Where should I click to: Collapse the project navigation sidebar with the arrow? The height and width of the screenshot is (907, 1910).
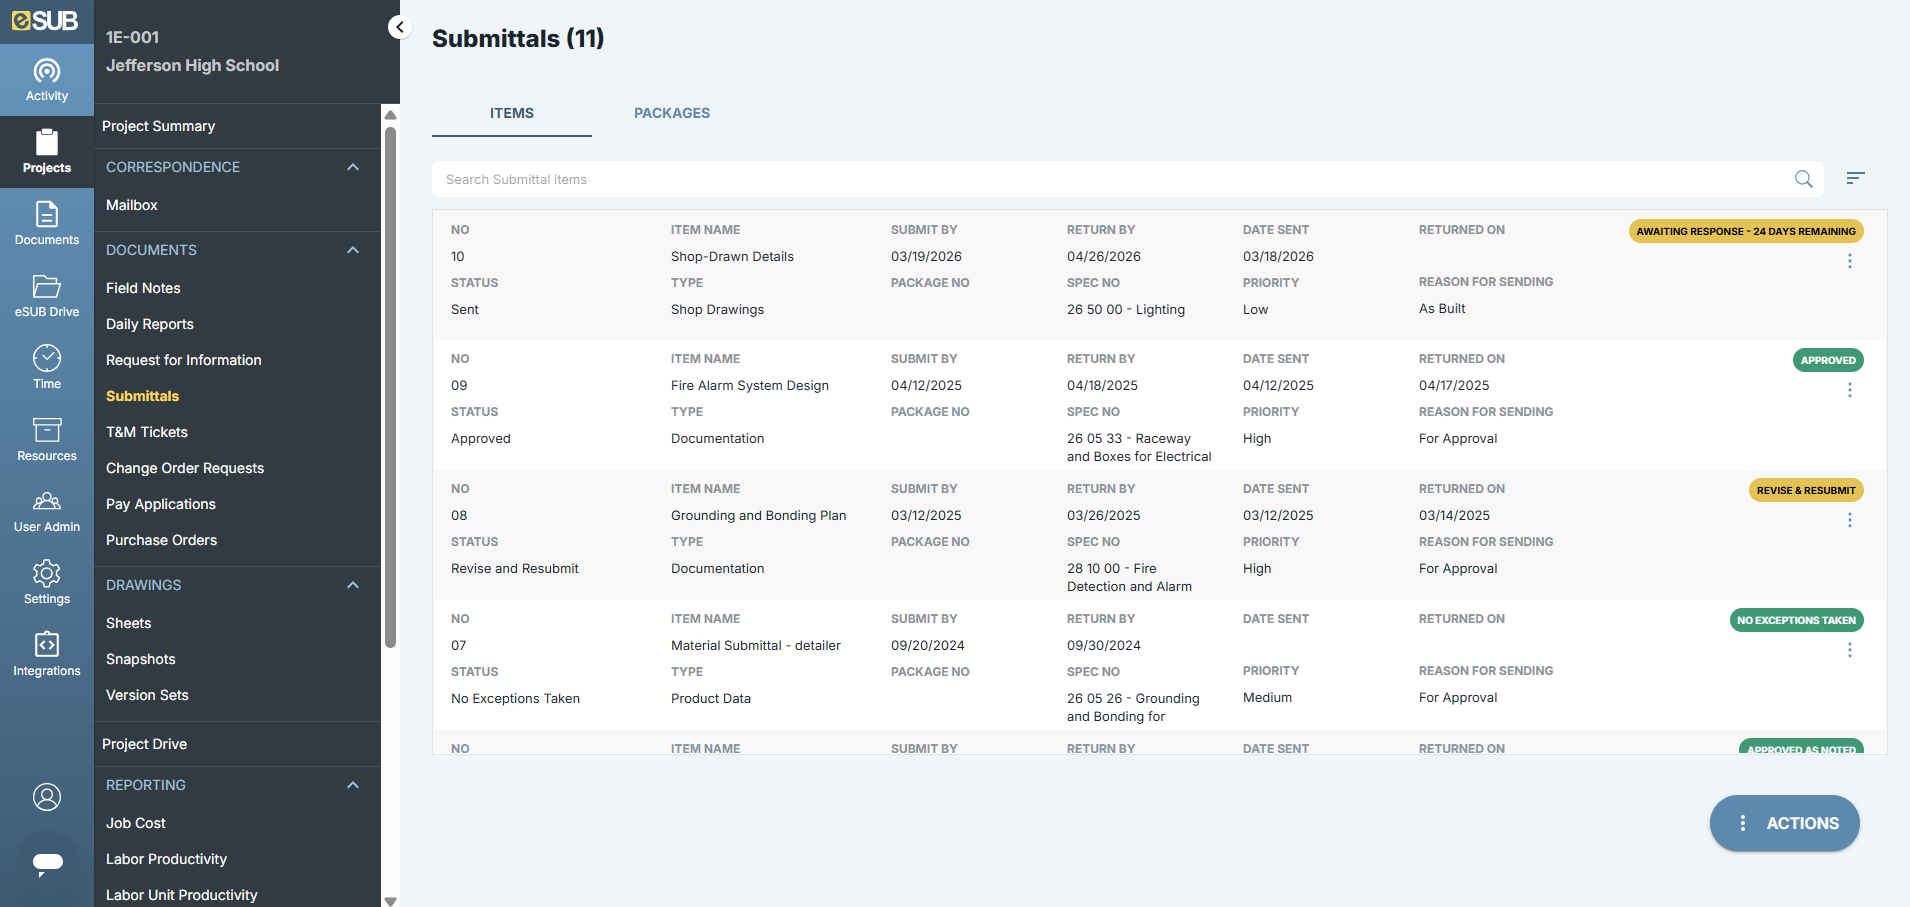pos(399,27)
